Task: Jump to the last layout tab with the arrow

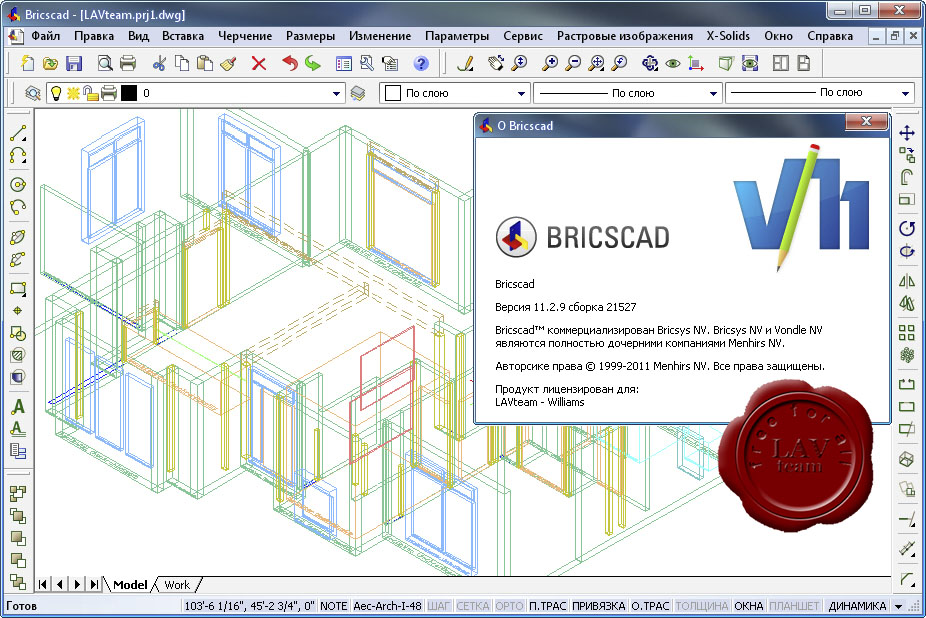Action: 94,584
